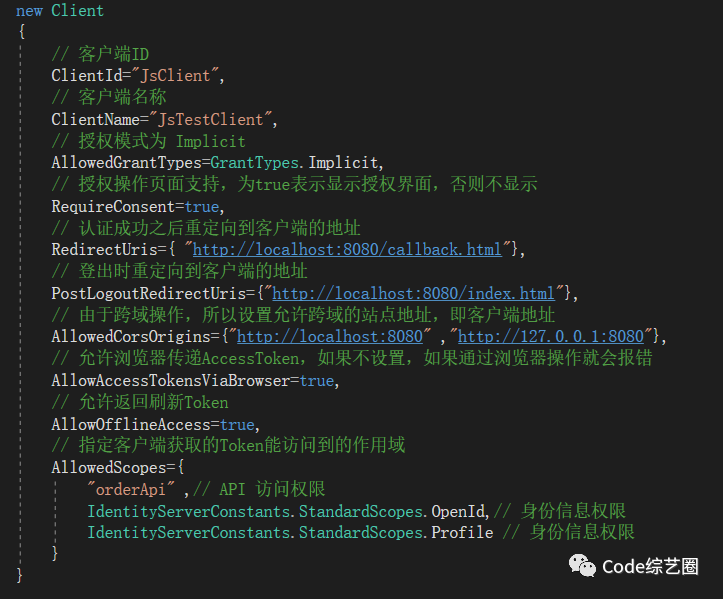Click the text "new Client"
Viewport: 723px width, 599px height.
click(60, 11)
